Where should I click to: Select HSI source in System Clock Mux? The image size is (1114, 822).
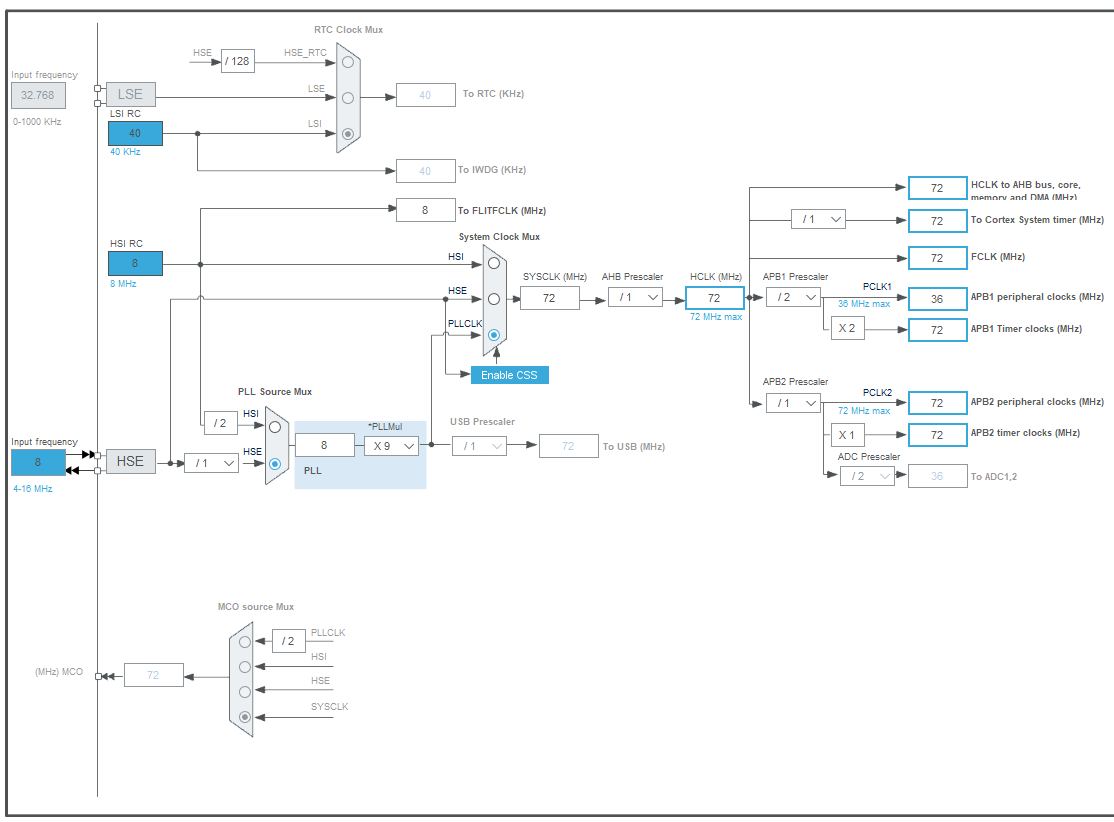pyautogui.click(x=494, y=263)
